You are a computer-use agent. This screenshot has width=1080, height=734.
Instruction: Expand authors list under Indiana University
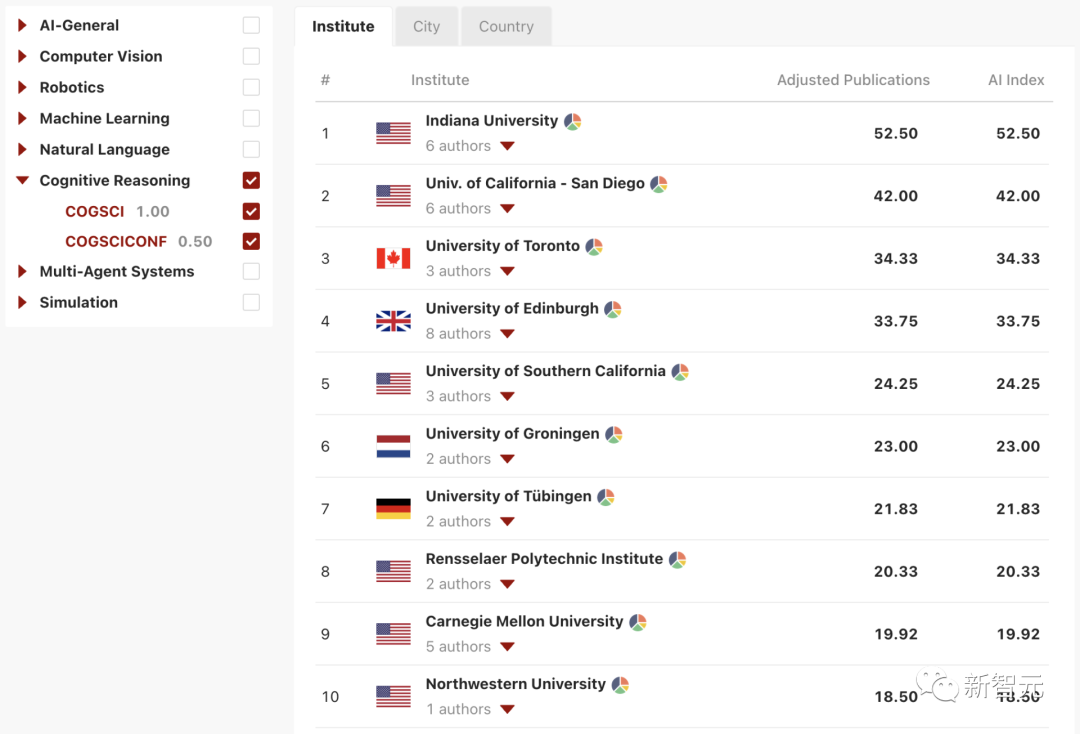coord(507,146)
